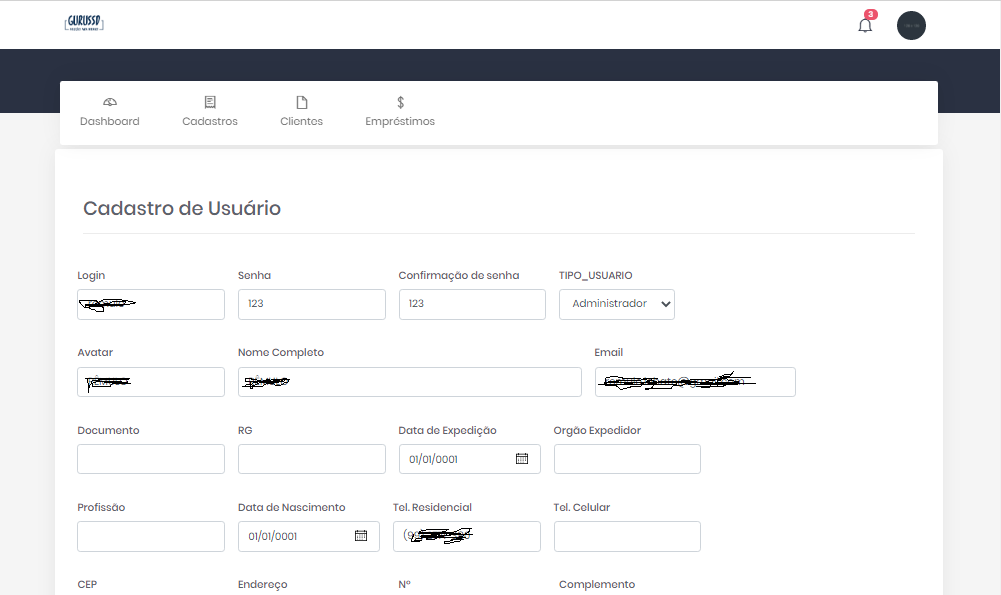
Task: Click the GURUSSP logo
Action: point(84,23)
